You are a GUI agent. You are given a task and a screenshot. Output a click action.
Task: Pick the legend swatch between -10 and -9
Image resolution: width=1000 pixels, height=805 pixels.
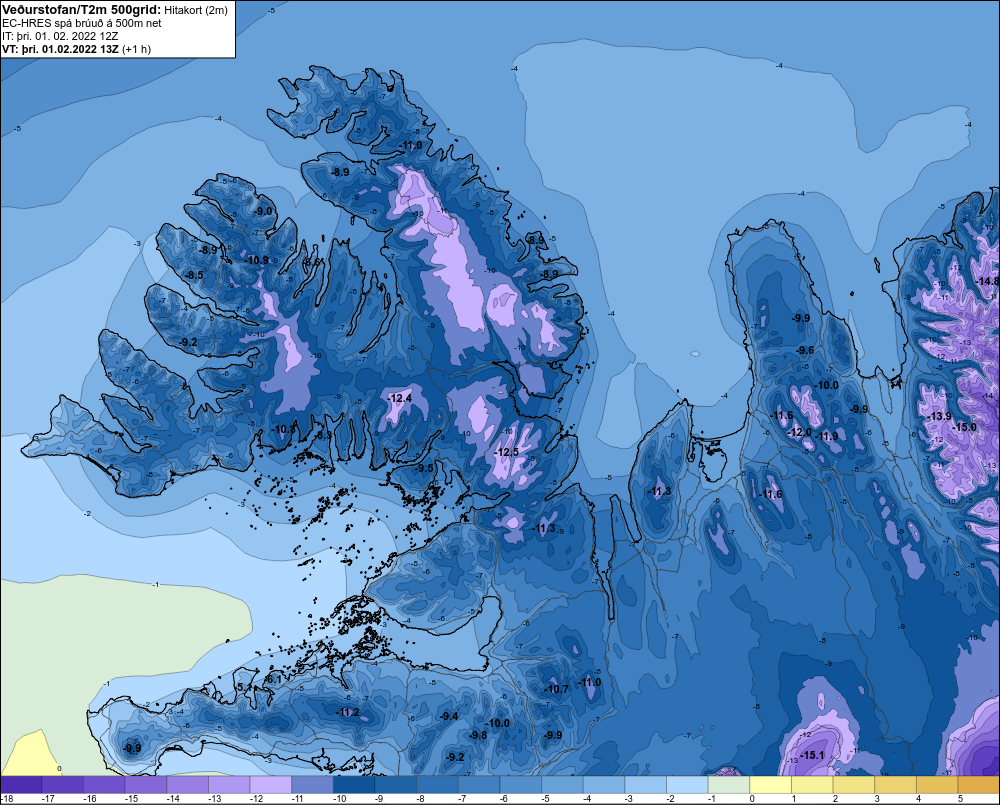(354, 785)
